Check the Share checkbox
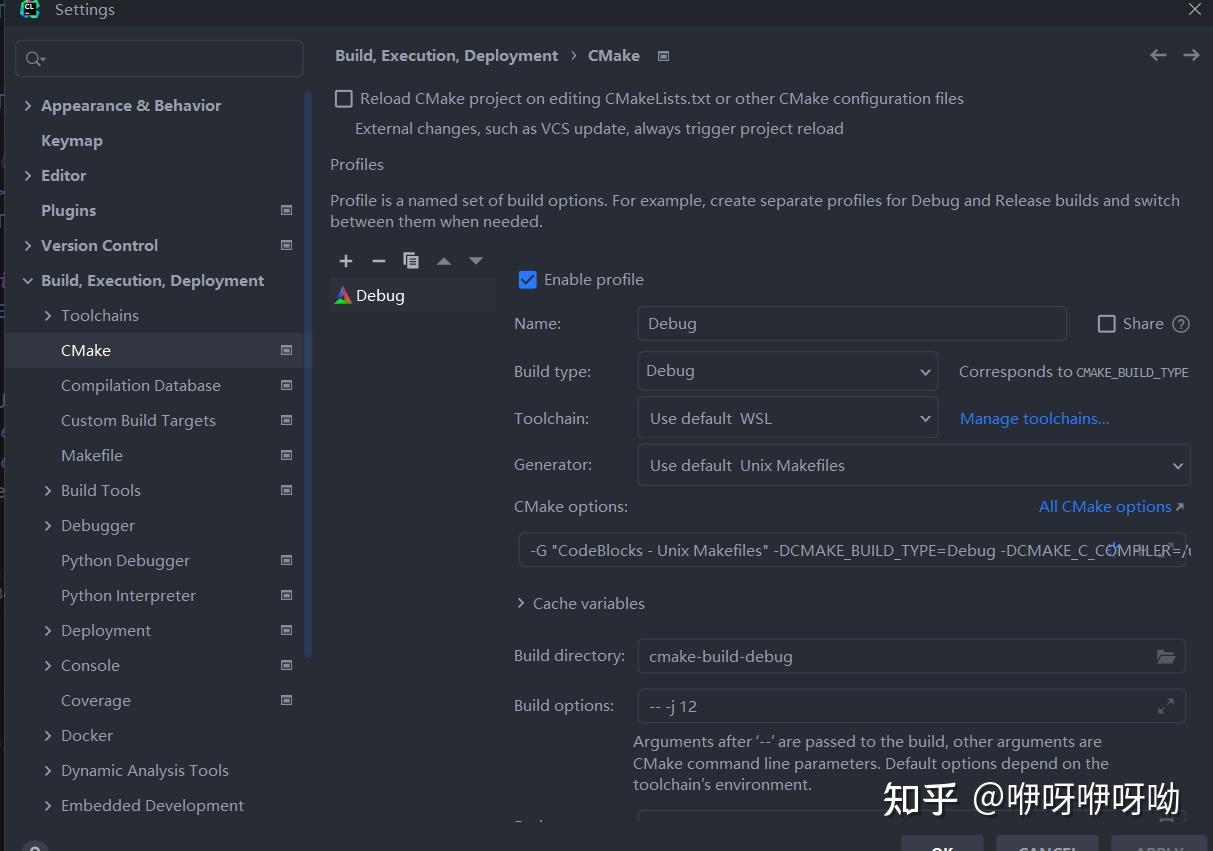Image resolution: width=1213 pixels, height=851 pixels. 1106,323
